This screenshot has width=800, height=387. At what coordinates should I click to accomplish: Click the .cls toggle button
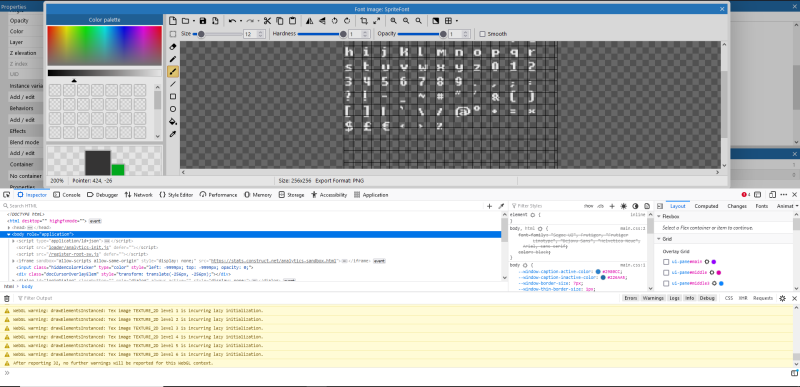(601, 206)
